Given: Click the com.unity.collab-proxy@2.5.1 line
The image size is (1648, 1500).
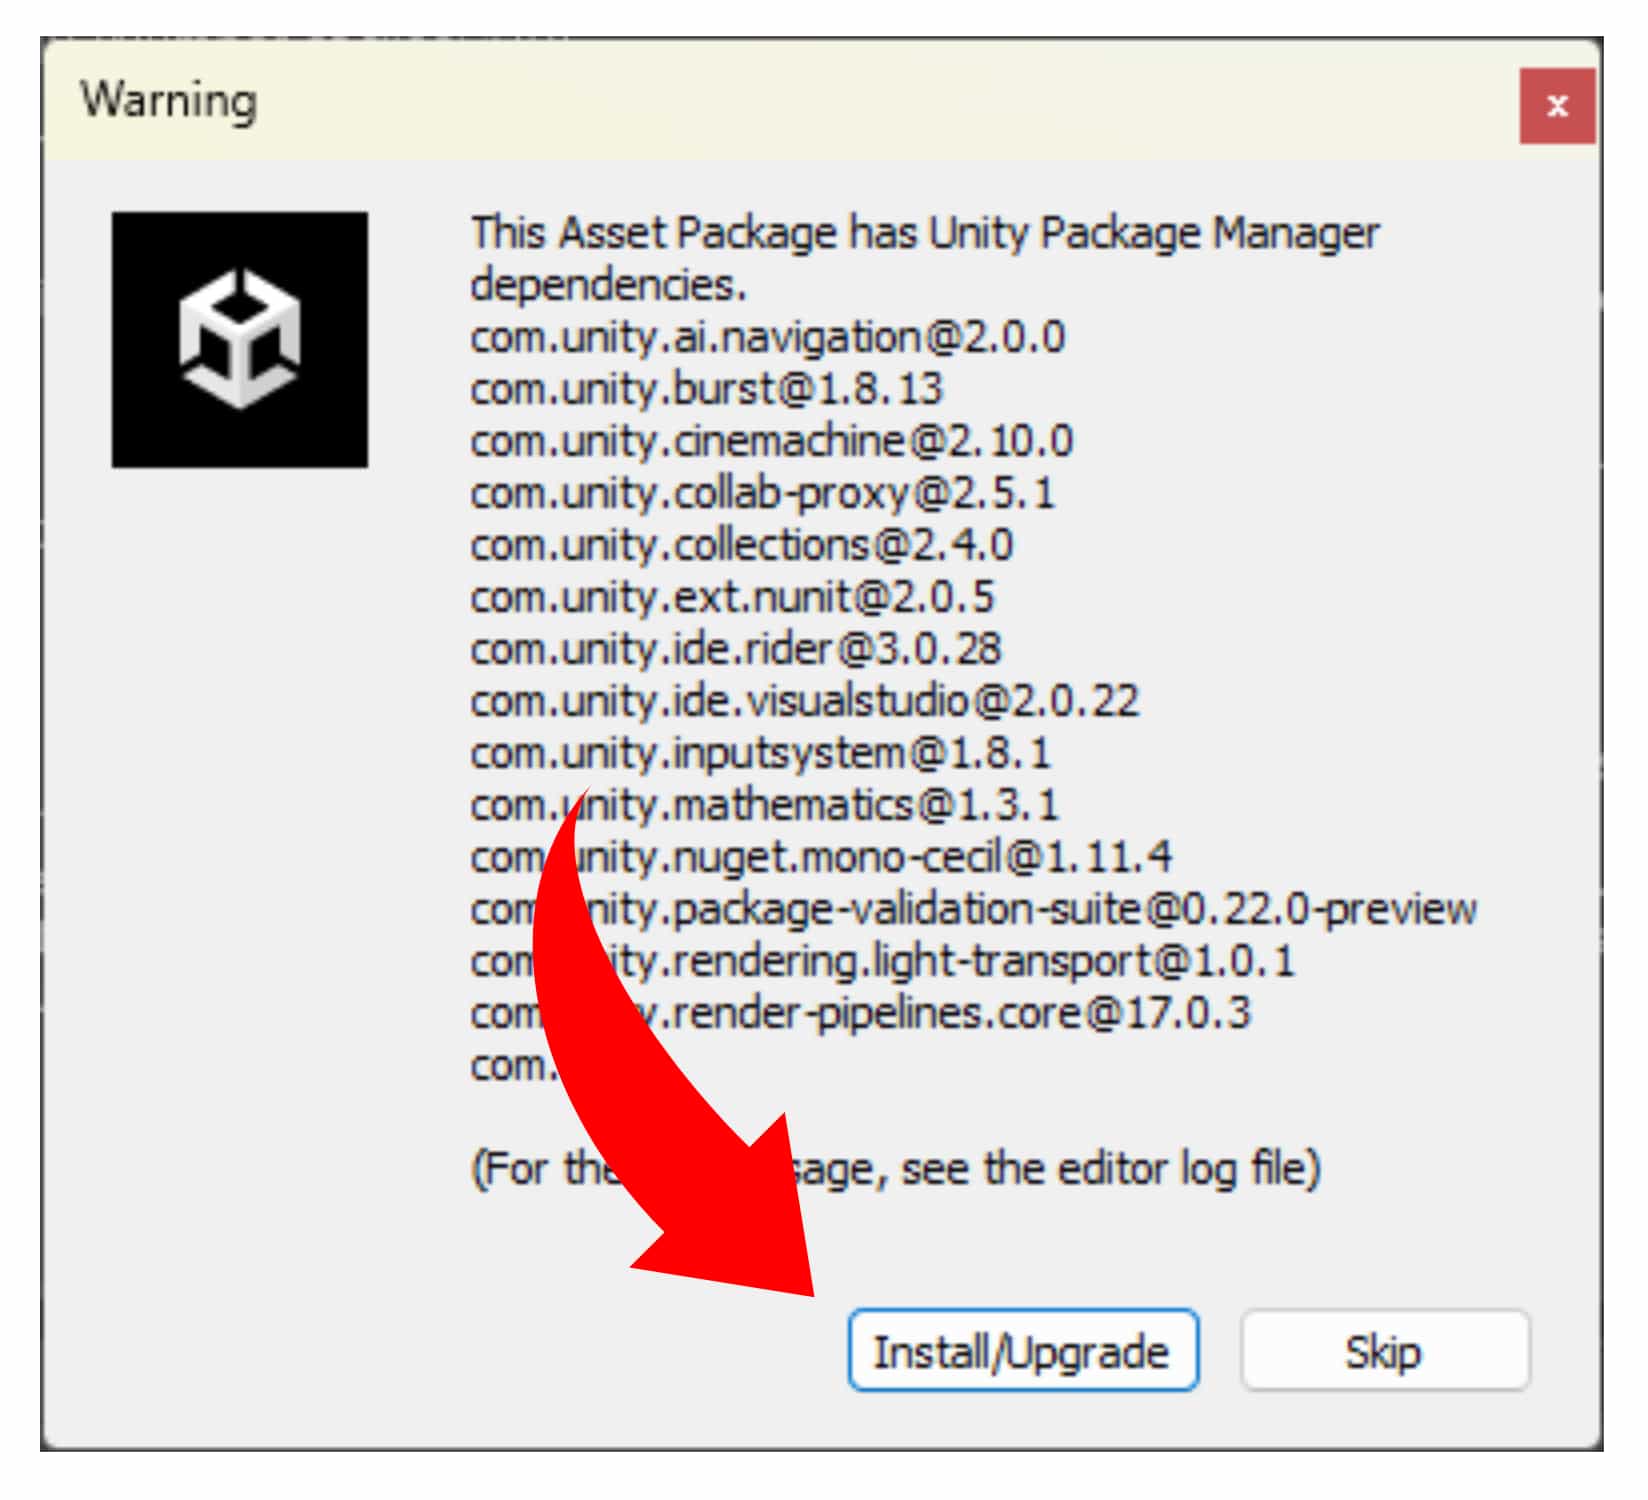Looking at the screenshot, I should (x=762, y=493).
